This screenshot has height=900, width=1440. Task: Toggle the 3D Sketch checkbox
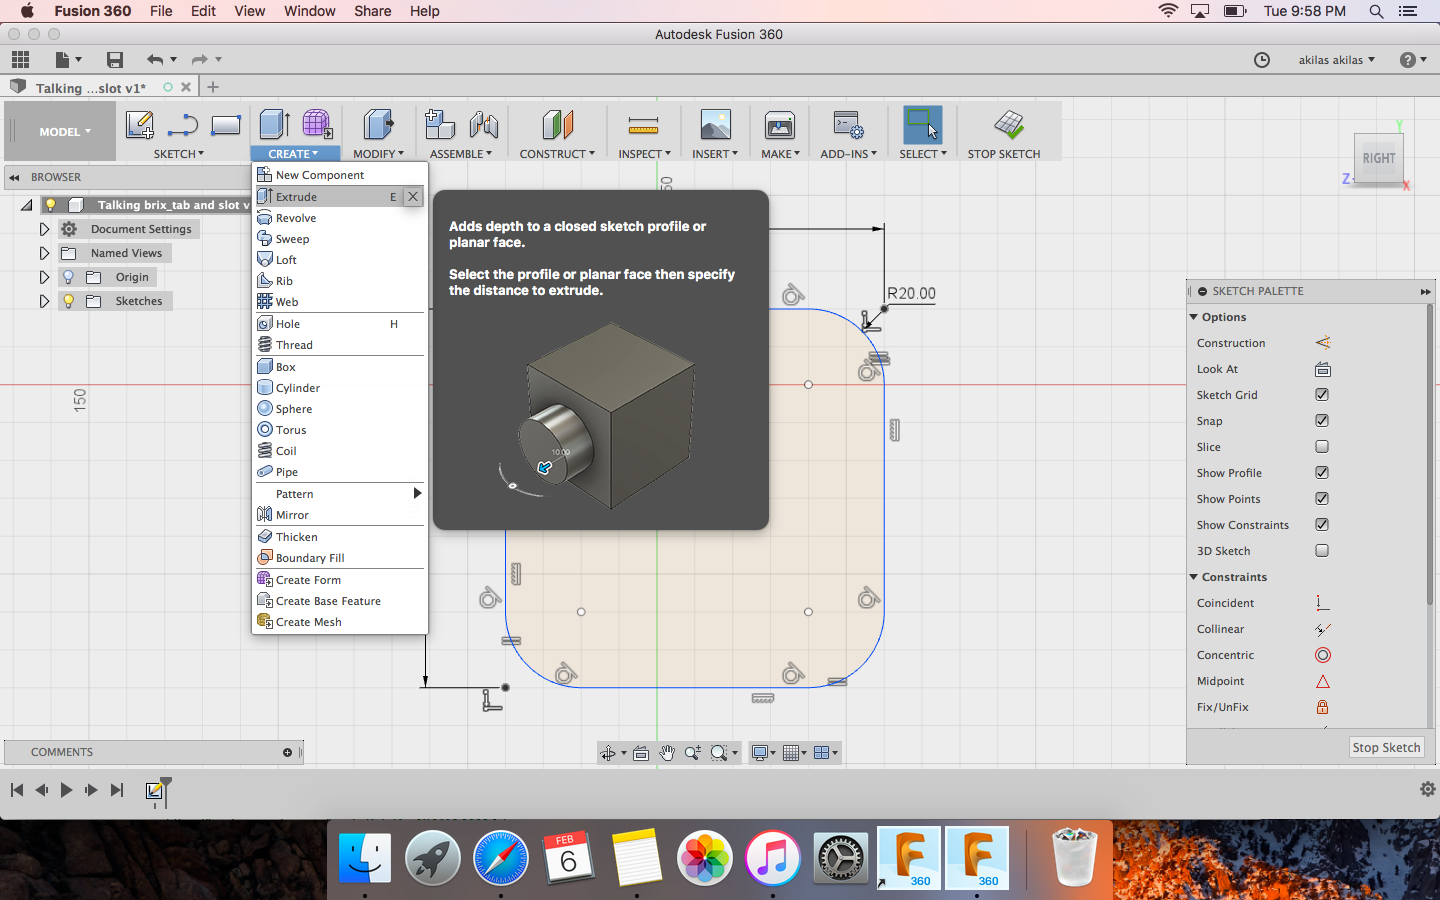click(x=1322, y=551)
